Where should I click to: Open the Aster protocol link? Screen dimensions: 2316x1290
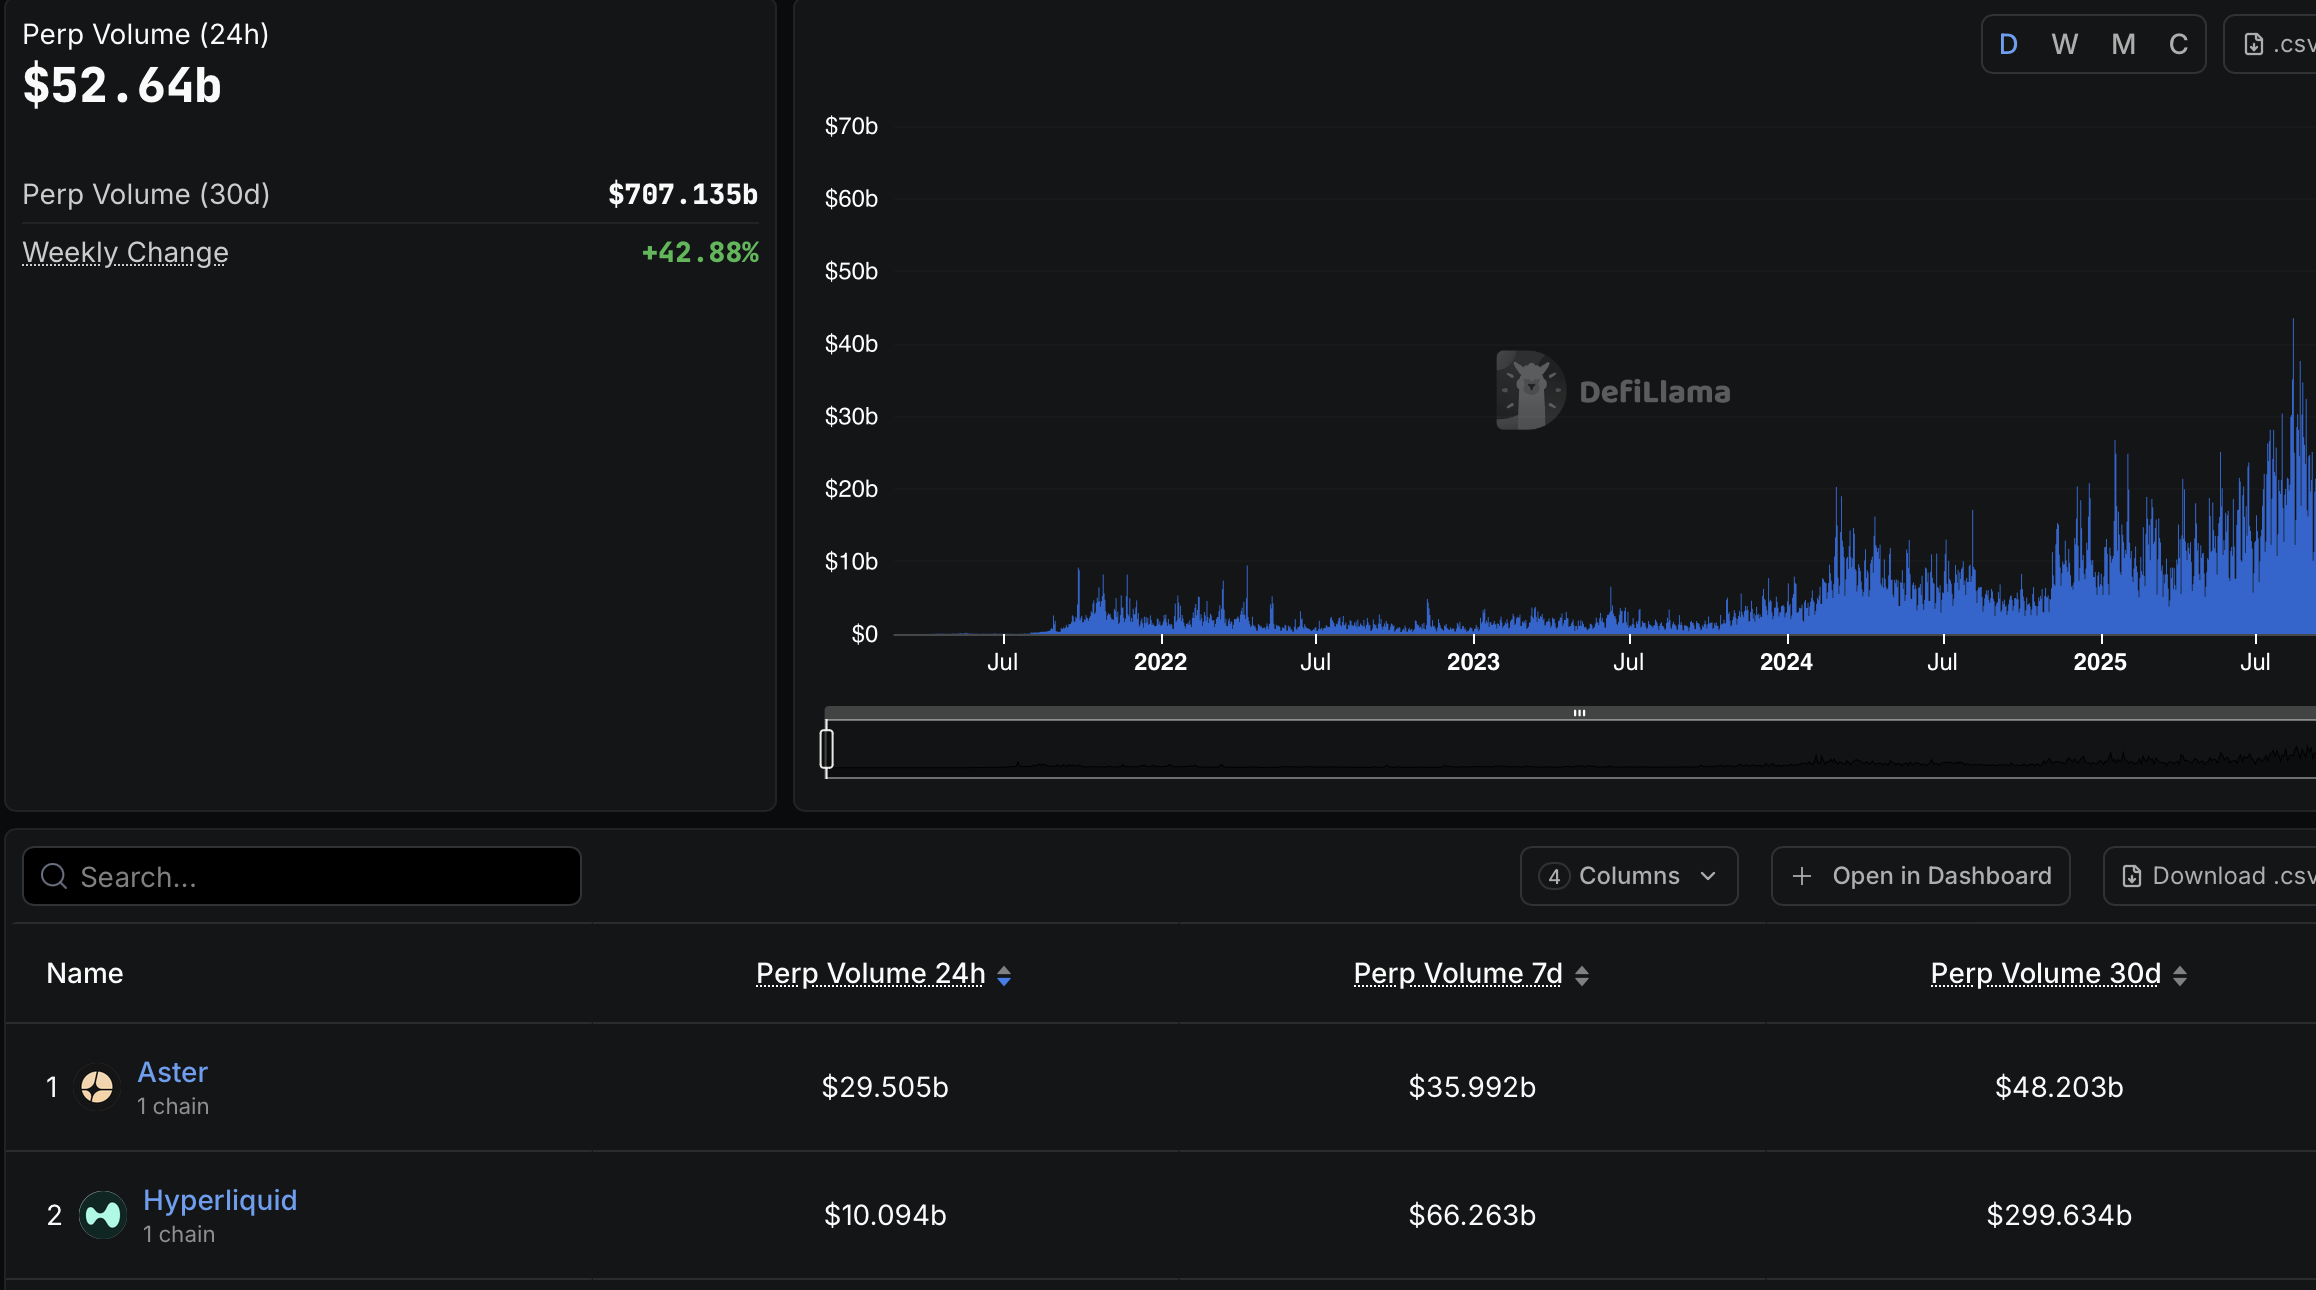click(172, 1072)
